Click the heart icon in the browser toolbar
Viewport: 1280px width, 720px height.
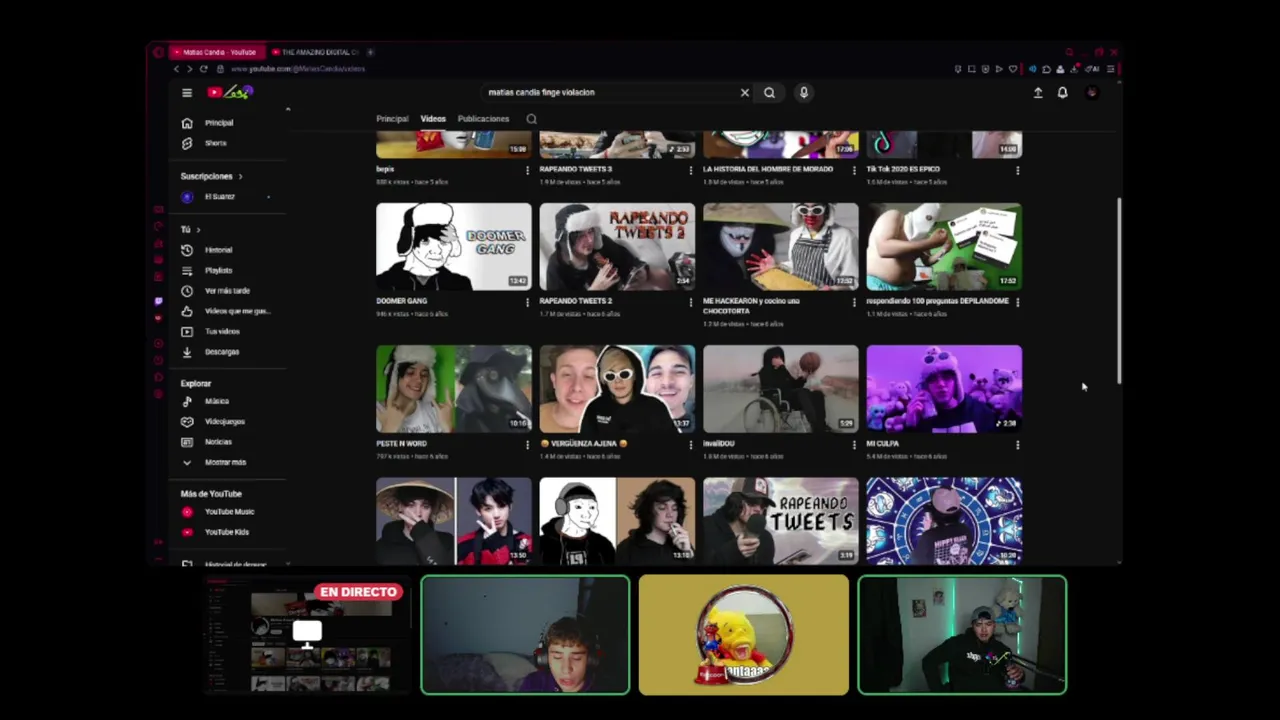tap(1013, 69)
